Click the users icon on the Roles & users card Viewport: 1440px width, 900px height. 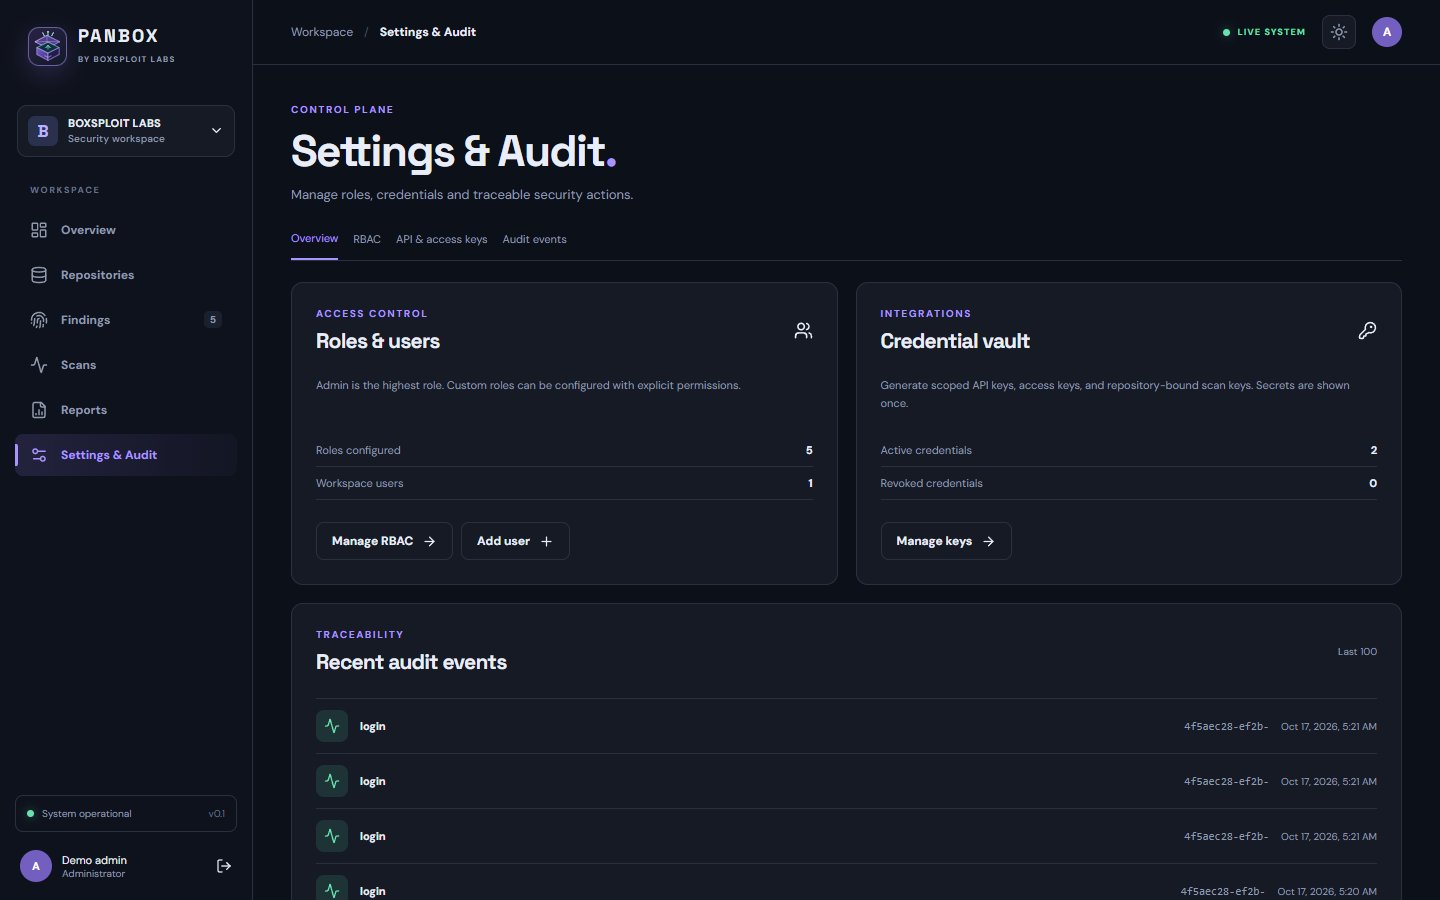pos(803,331)
